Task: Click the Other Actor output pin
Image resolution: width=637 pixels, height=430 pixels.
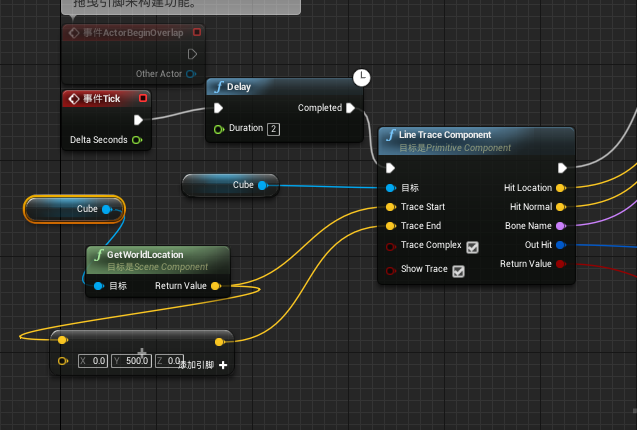Action: point(190,74)
